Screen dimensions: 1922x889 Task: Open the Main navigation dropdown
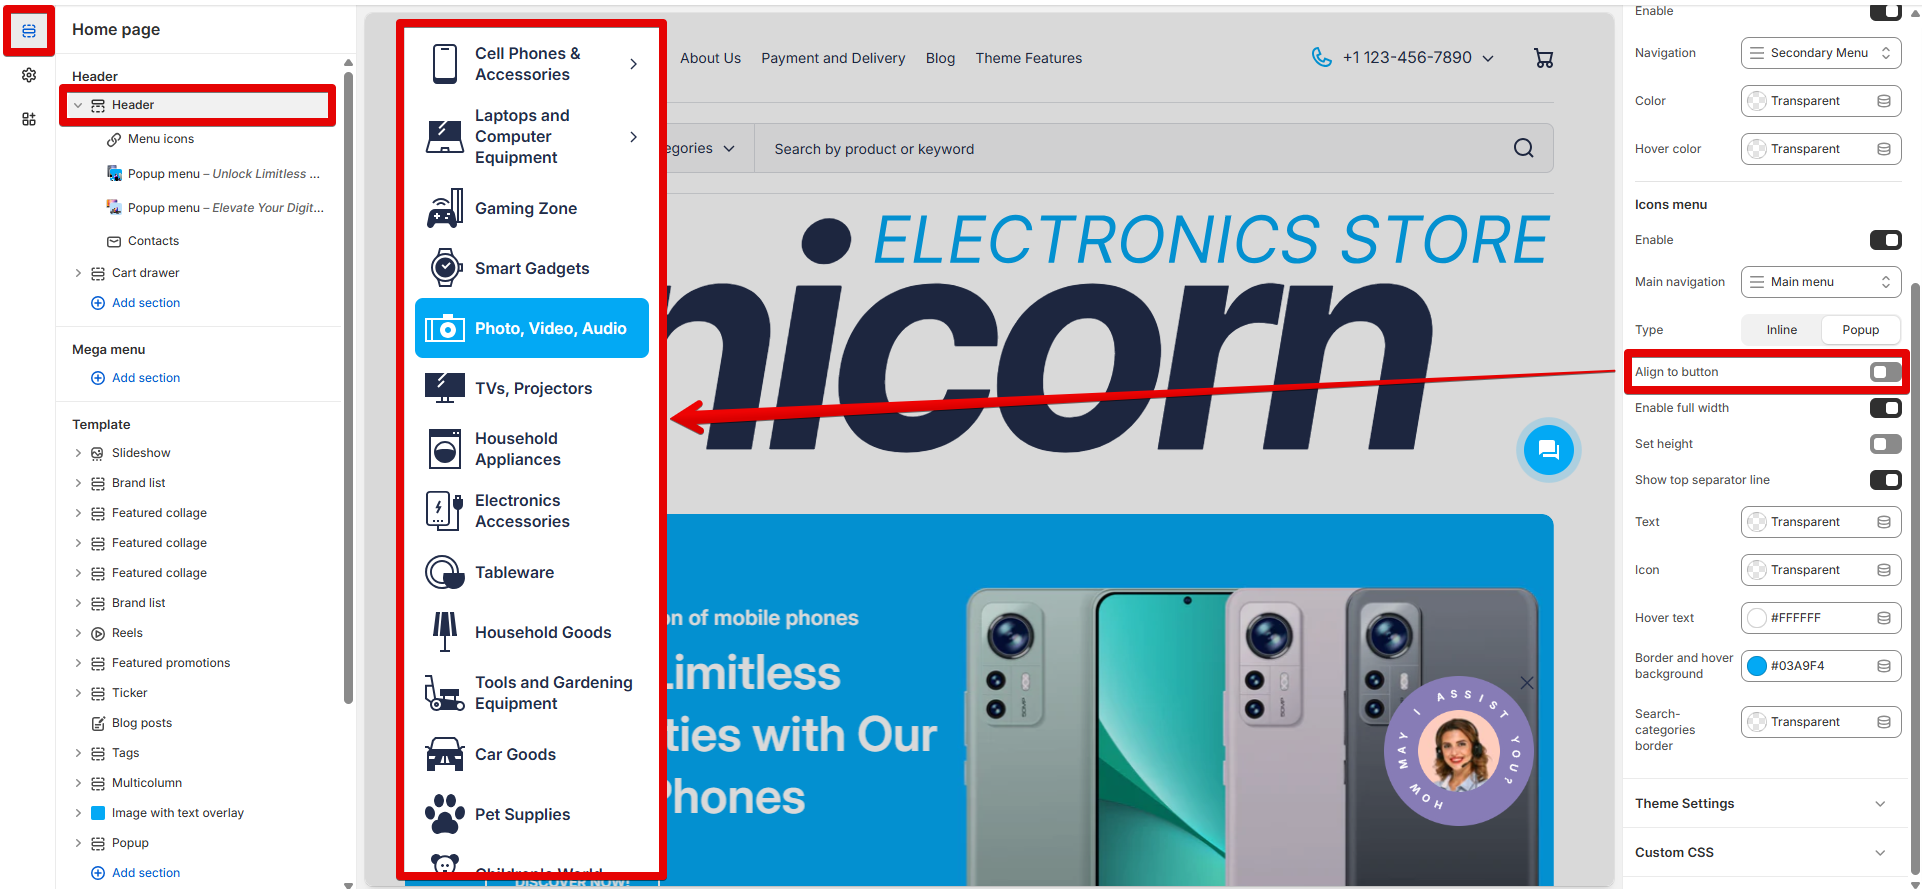1820,282
